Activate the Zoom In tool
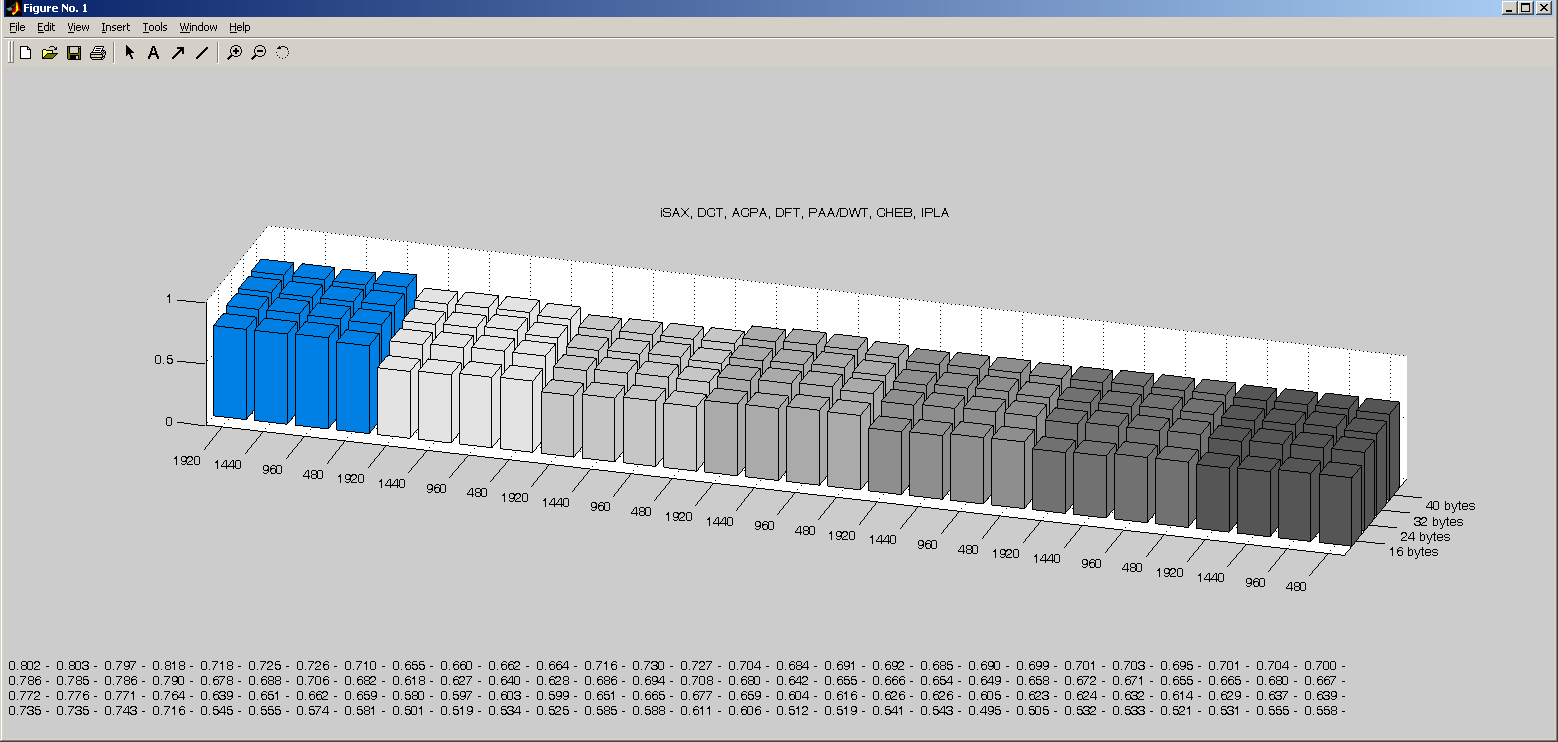The width and height of the screenshot is (1558, 742). click(234, 53)
